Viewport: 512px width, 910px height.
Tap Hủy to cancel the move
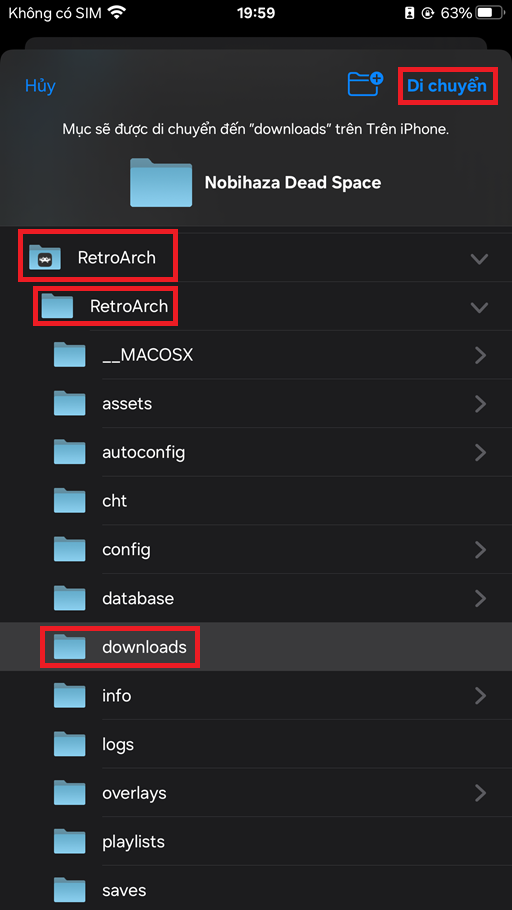pos(40,86)
